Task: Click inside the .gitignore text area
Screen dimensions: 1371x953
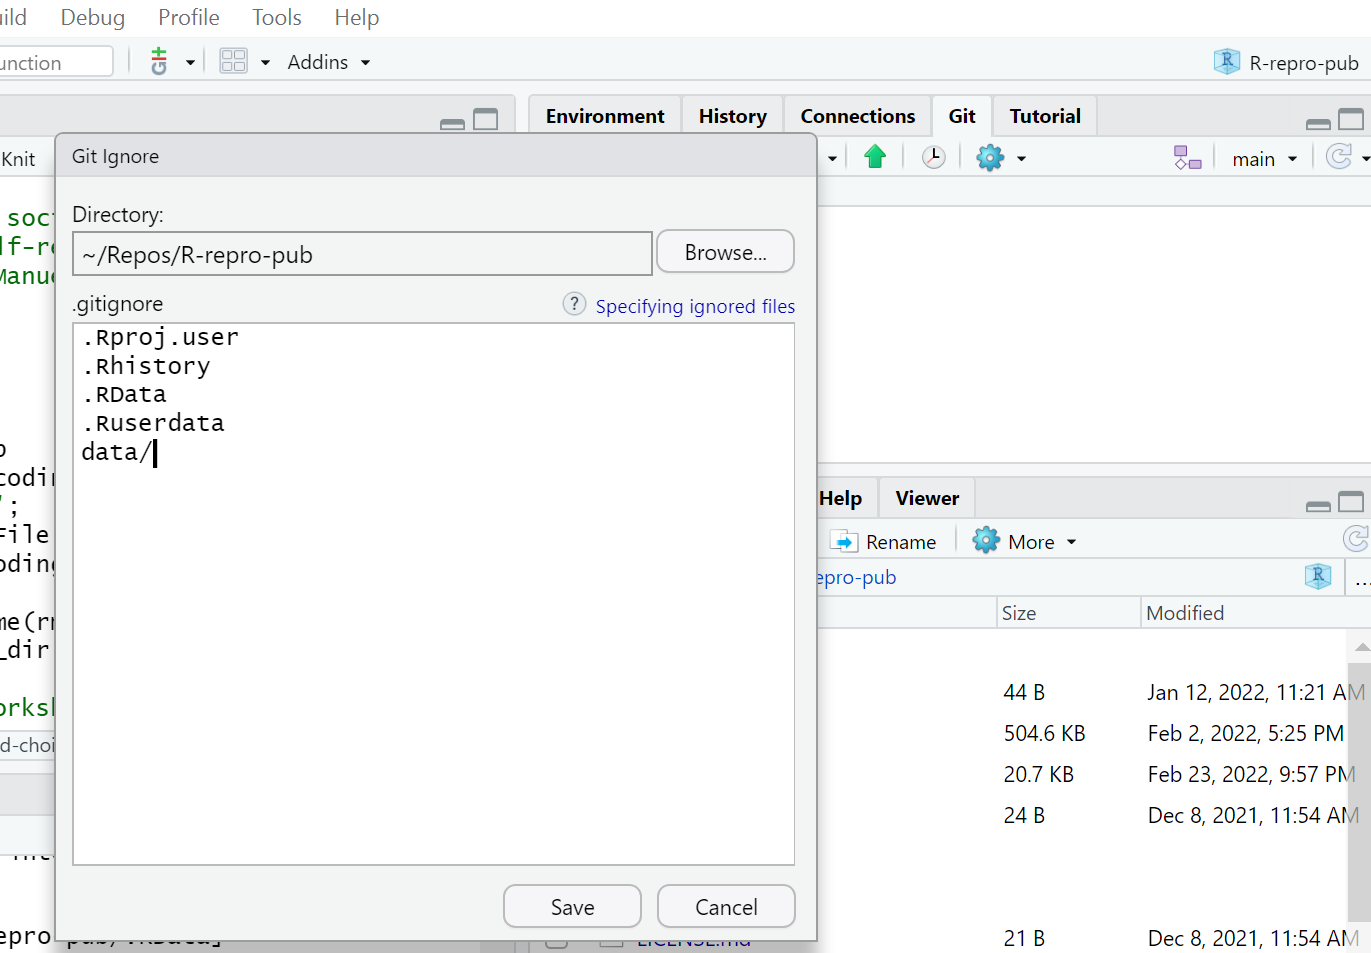Action: tap(434, 594)
